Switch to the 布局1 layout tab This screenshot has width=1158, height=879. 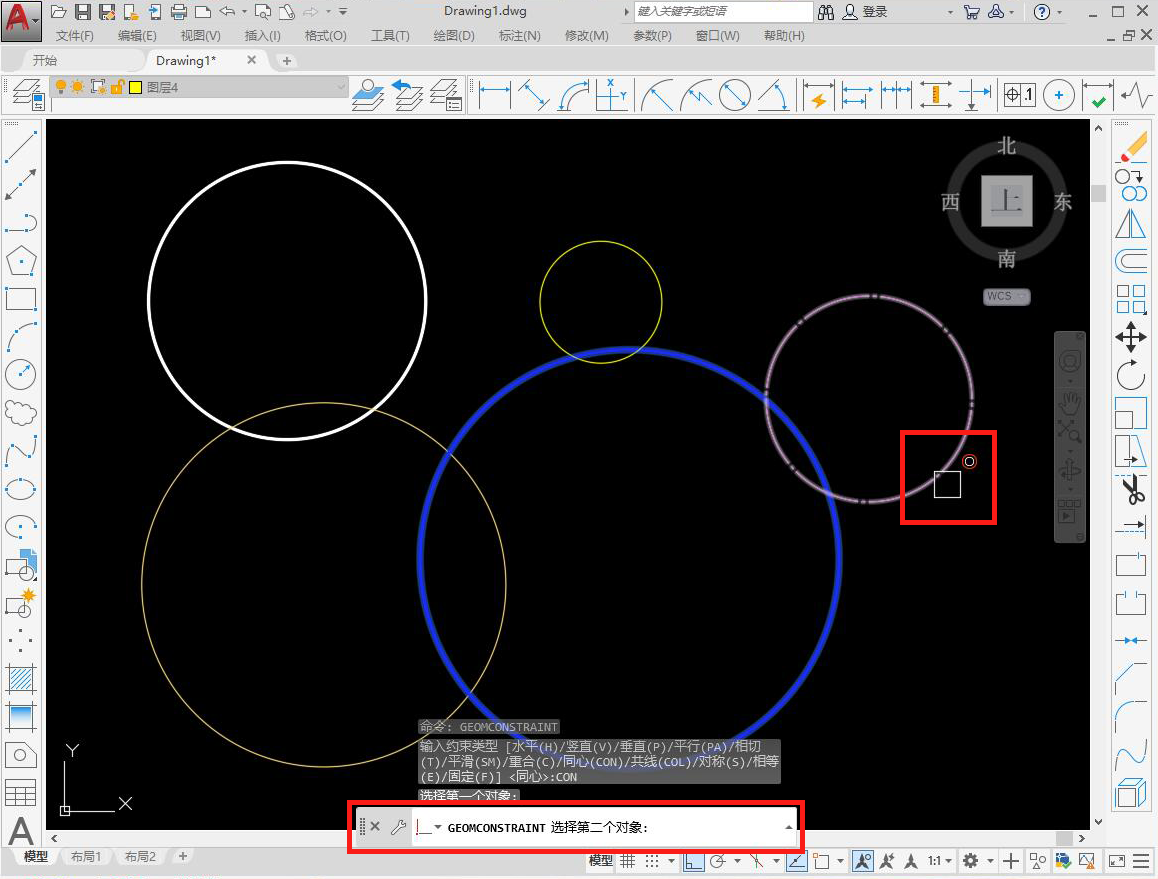tap(85, 857)
